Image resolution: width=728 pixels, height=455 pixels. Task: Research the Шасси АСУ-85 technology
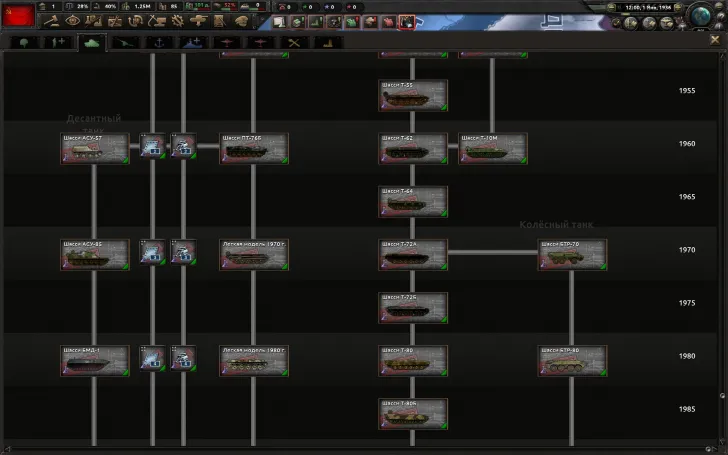[x=95, y=254]
